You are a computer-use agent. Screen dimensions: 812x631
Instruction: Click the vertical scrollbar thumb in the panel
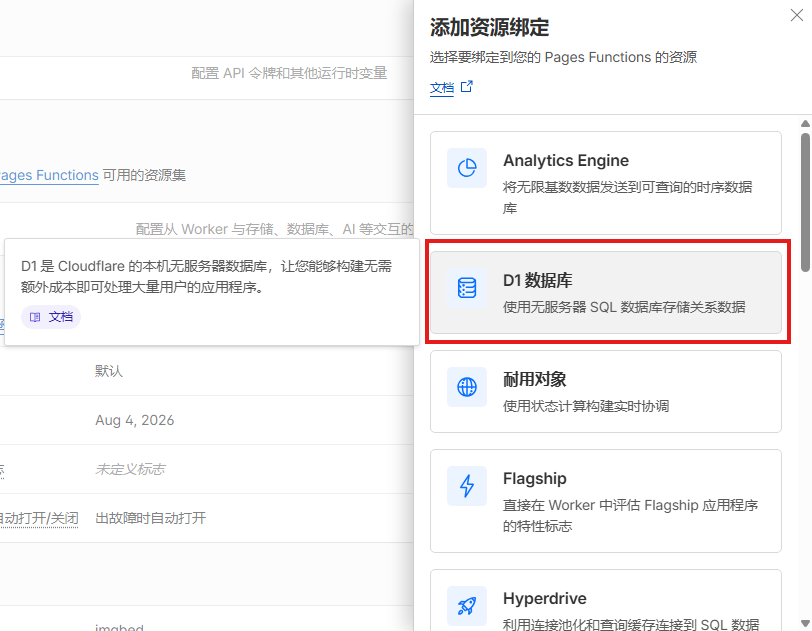pyautogui.click(x=805, y=203)
